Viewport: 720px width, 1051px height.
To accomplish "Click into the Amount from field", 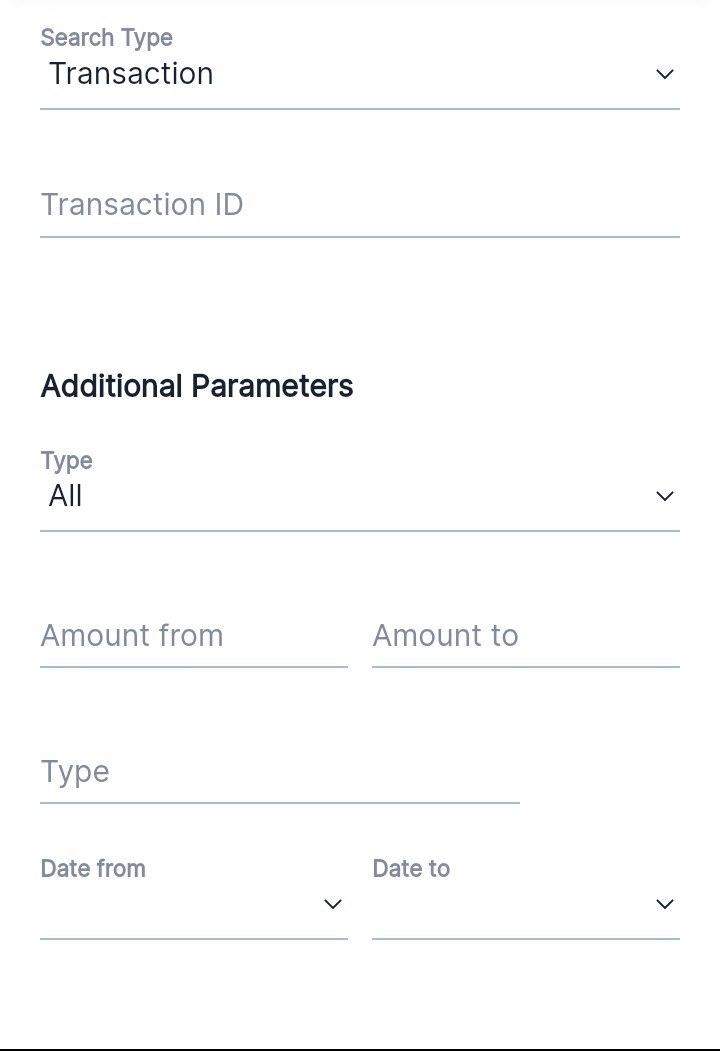I will click(x=194, y=636).
